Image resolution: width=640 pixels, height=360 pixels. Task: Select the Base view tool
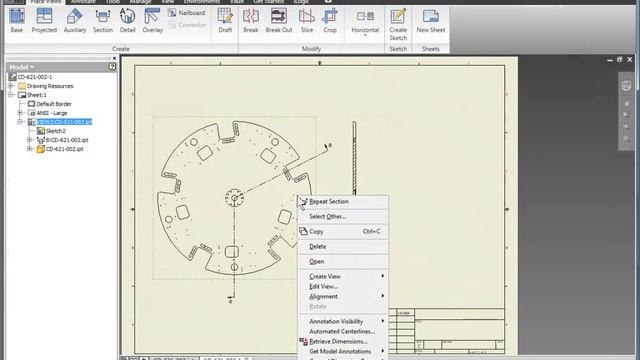[17, 20]
